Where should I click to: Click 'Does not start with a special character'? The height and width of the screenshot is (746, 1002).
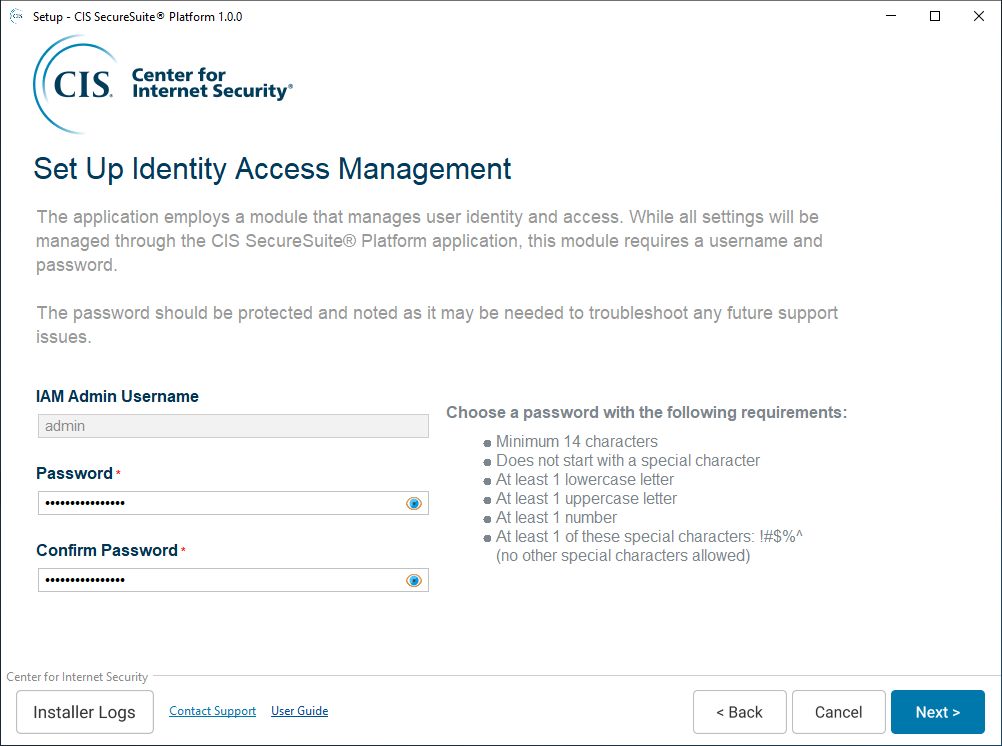(628, 461)
